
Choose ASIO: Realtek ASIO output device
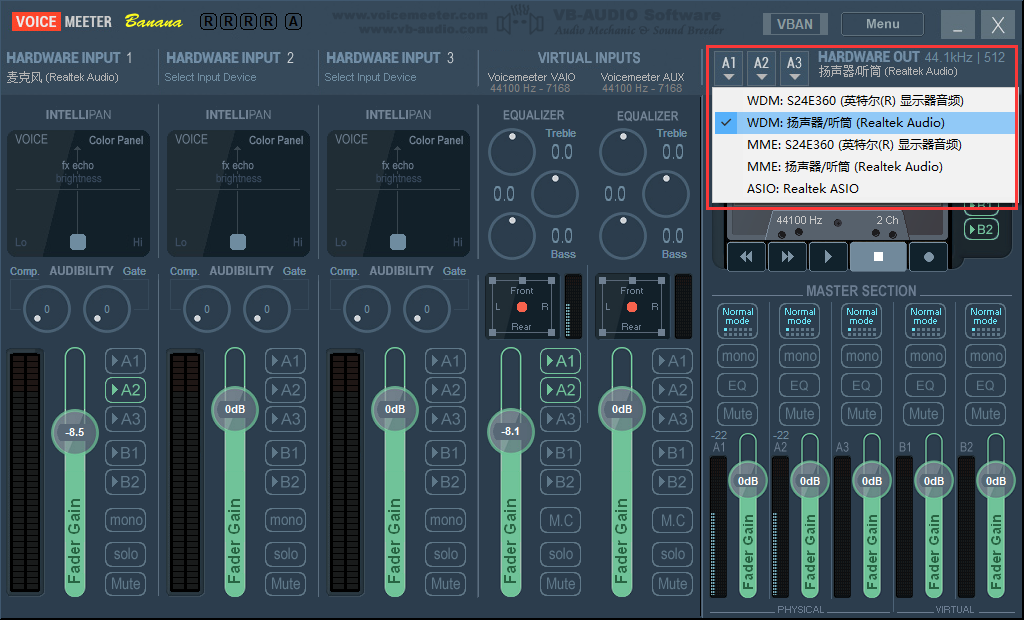coord(865,189)
